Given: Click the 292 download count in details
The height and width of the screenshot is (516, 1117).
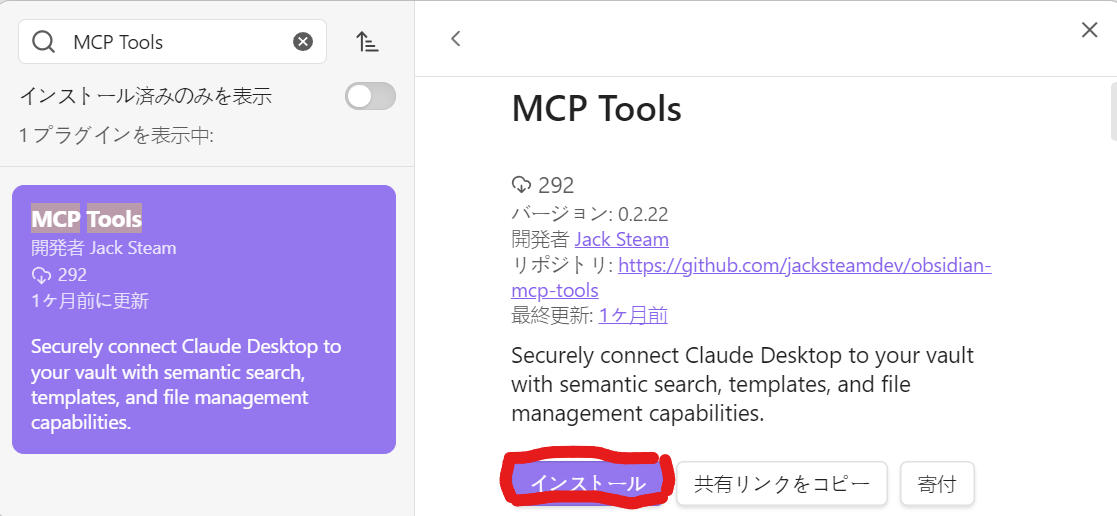Looking at the screenshot, I should (556, 185).
